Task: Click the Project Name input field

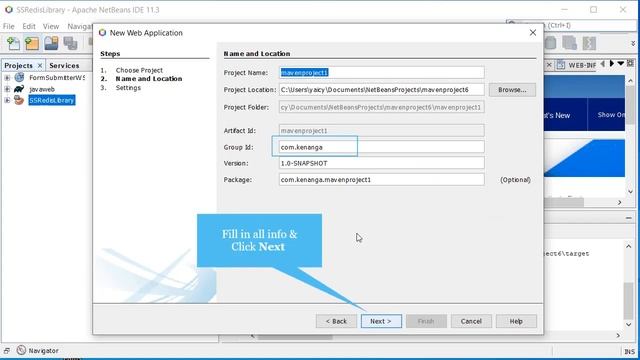Action: [x=381, y=73]
